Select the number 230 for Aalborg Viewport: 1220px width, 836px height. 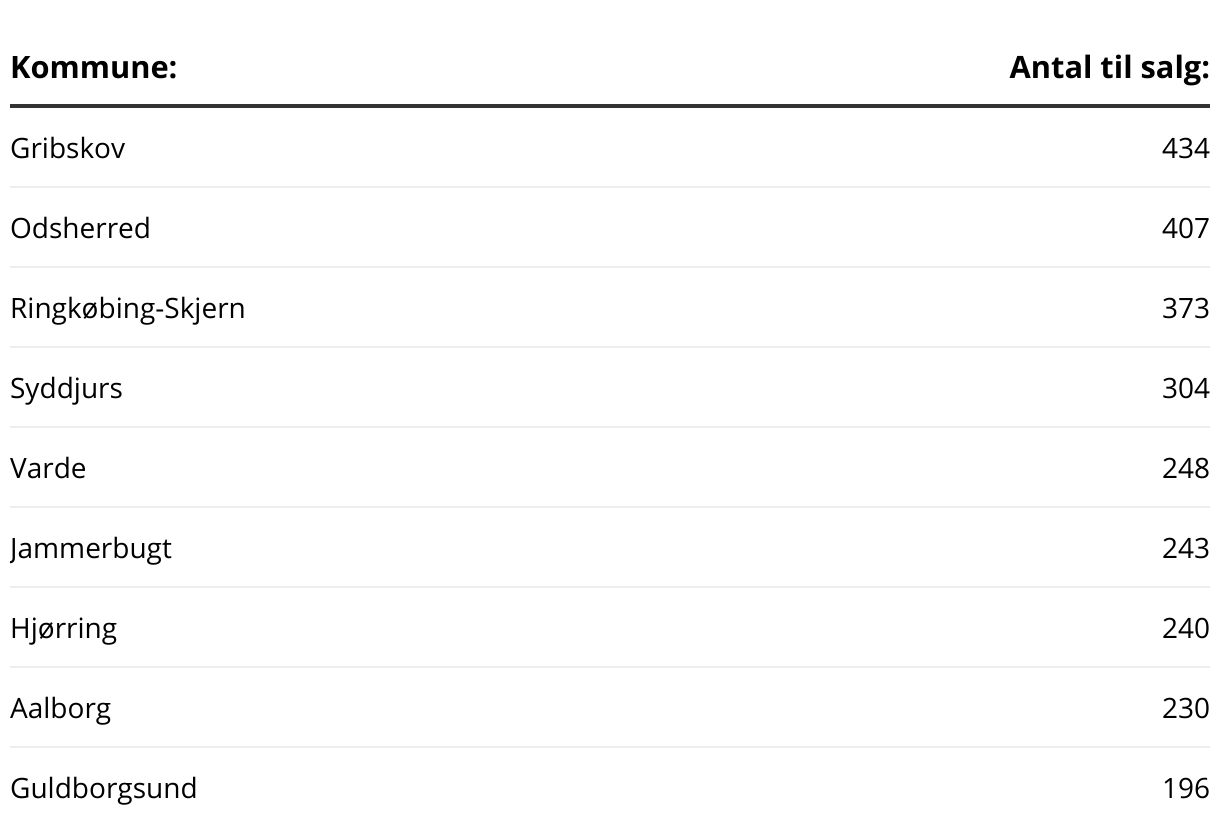1186,708
